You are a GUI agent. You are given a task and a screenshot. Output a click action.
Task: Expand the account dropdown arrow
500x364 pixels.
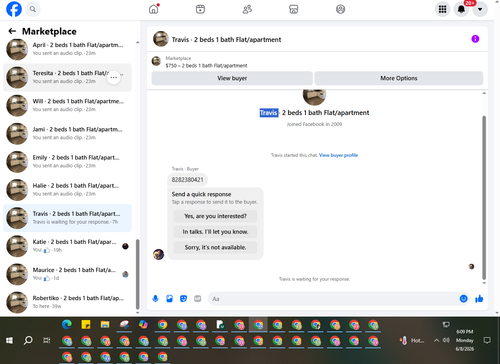click(x=480, y=9)
